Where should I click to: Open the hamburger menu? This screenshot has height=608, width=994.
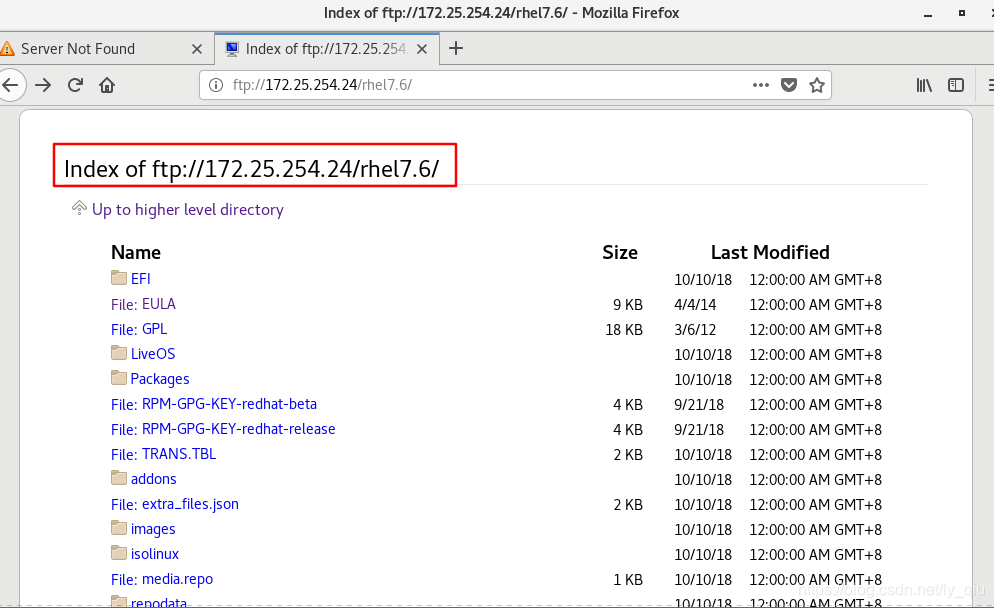pyautogui.click(x=988, y=85)
